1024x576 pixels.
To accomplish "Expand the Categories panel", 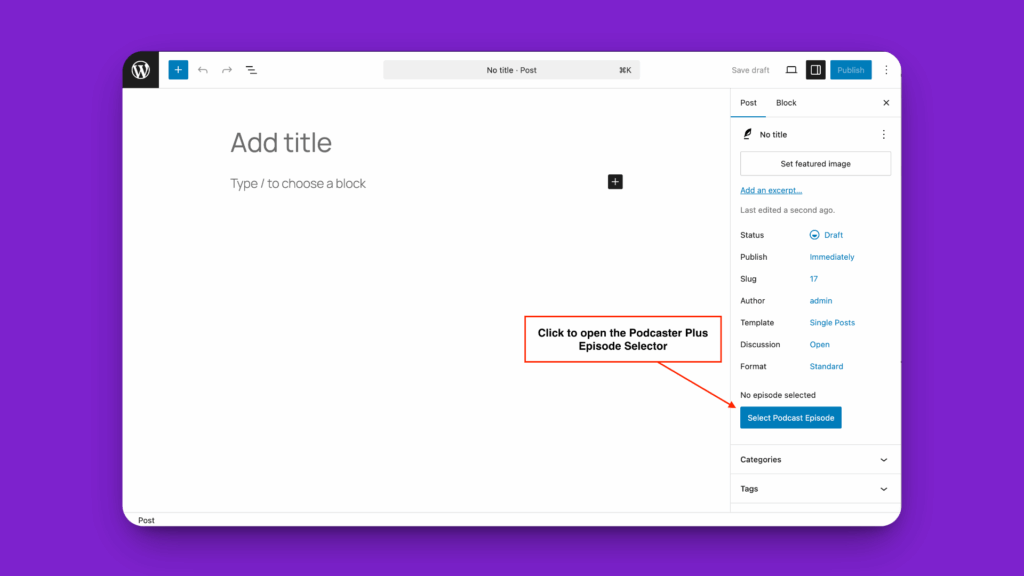I will coord(815,460).
